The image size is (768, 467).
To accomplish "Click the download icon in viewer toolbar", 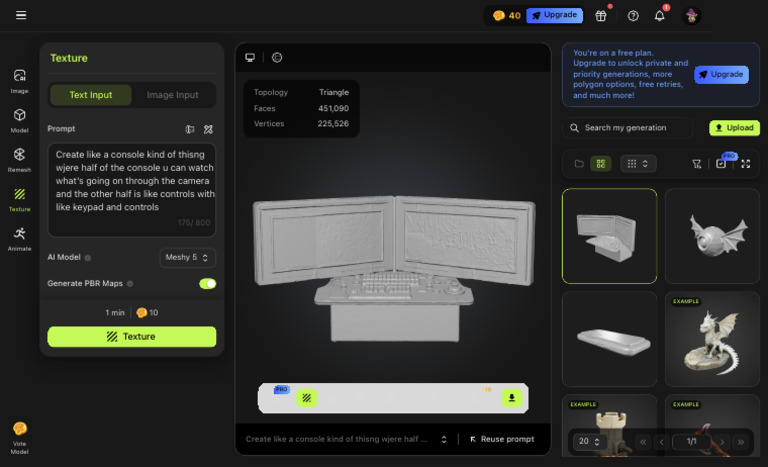I will [511, 398].
